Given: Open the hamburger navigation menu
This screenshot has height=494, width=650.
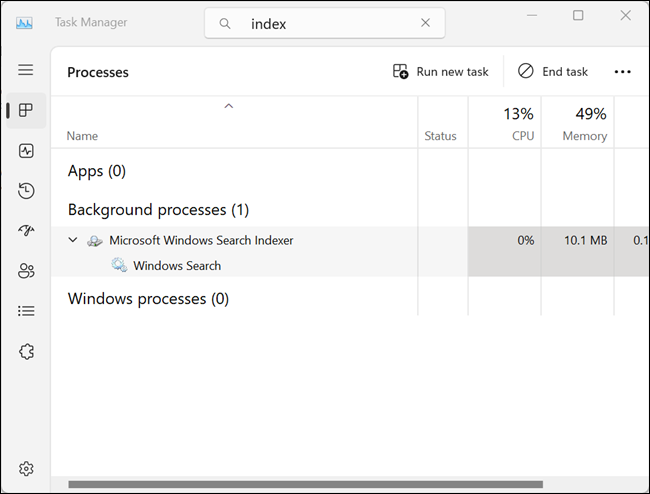Looking at the screenshot, I should click(26, 70).
